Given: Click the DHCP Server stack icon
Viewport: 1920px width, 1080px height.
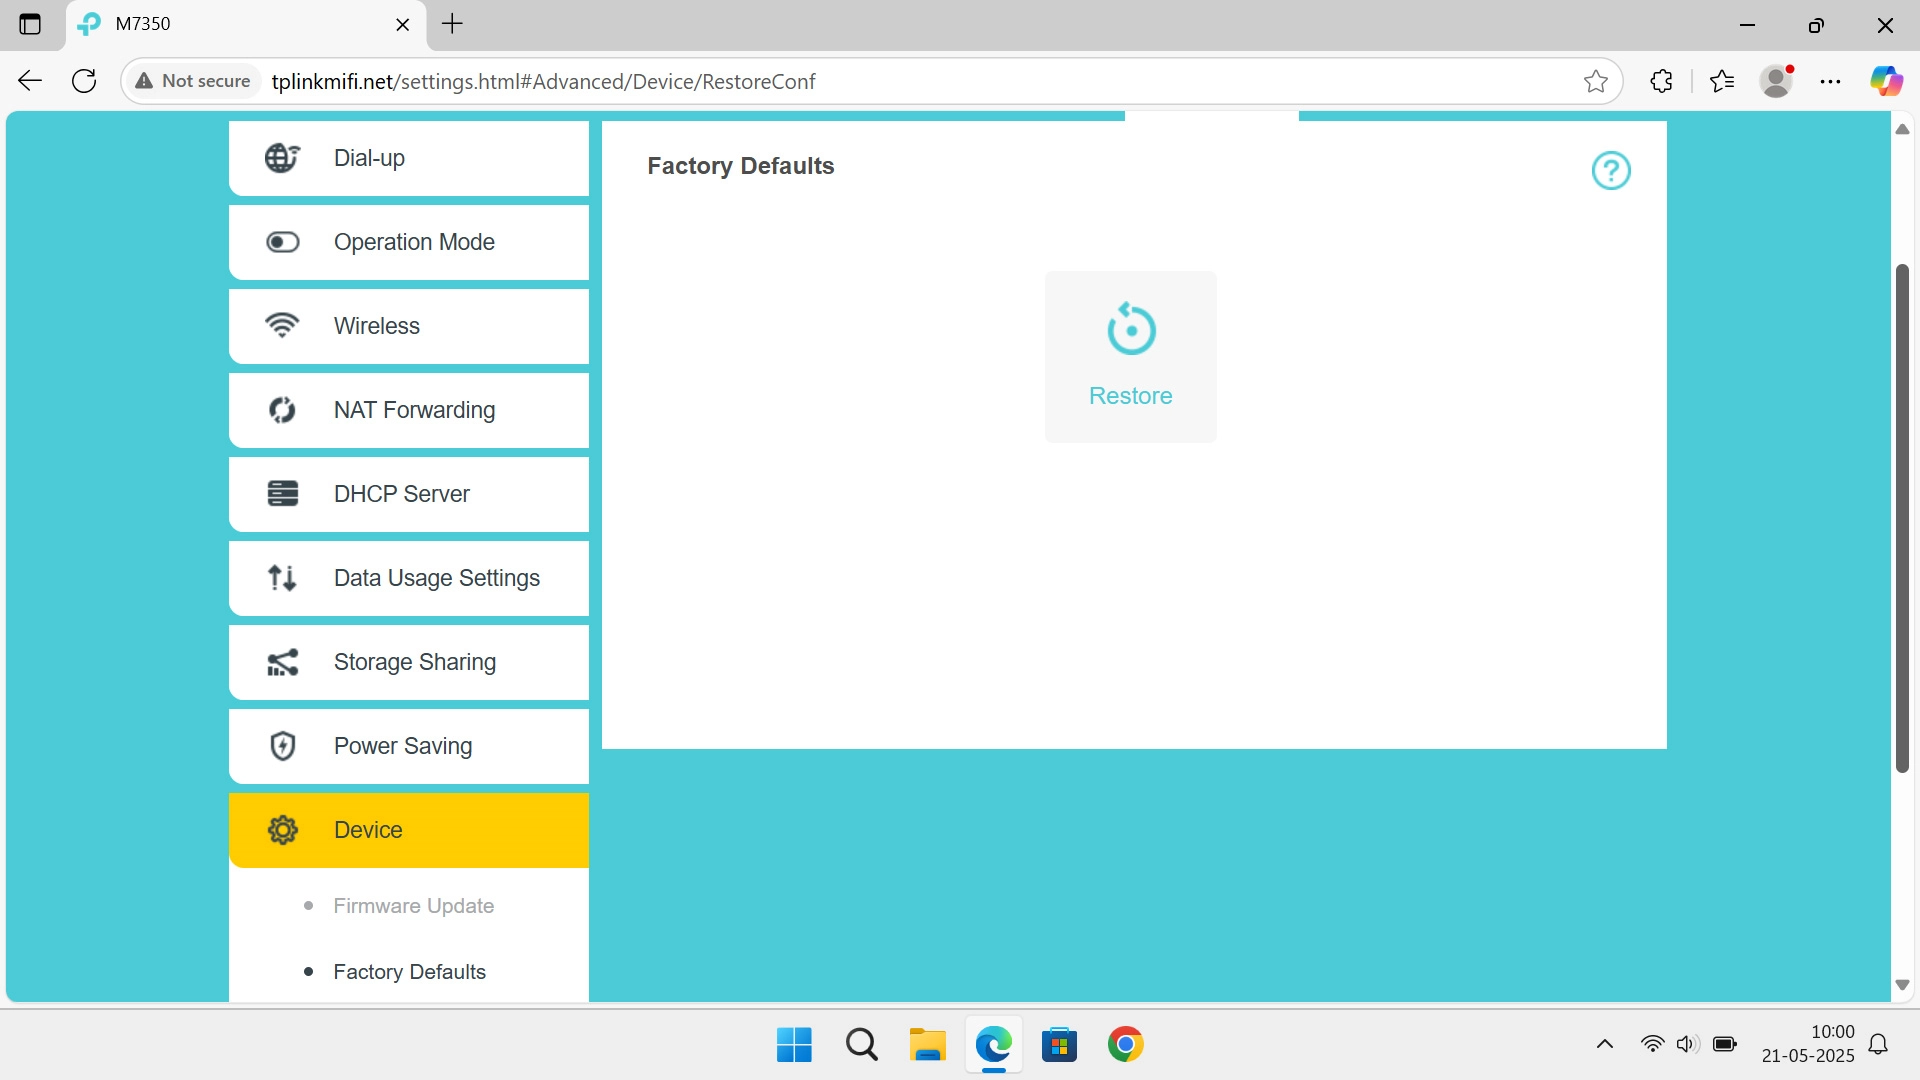Looking at the screenshot, I should (282, 494).
